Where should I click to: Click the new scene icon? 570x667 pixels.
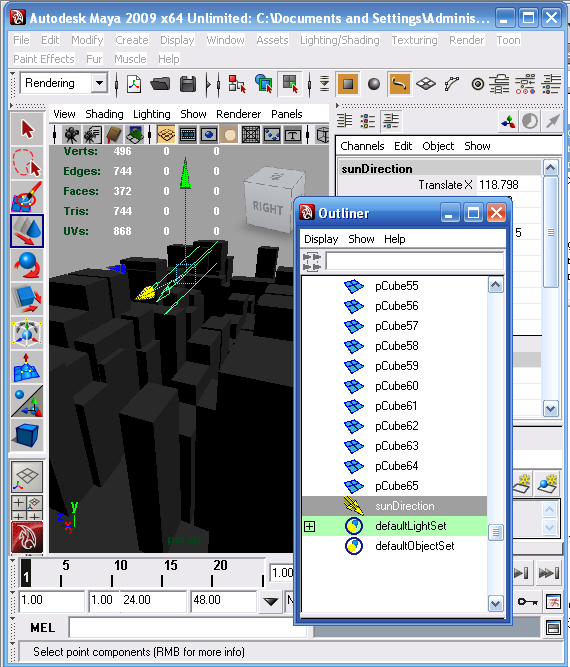134,84
